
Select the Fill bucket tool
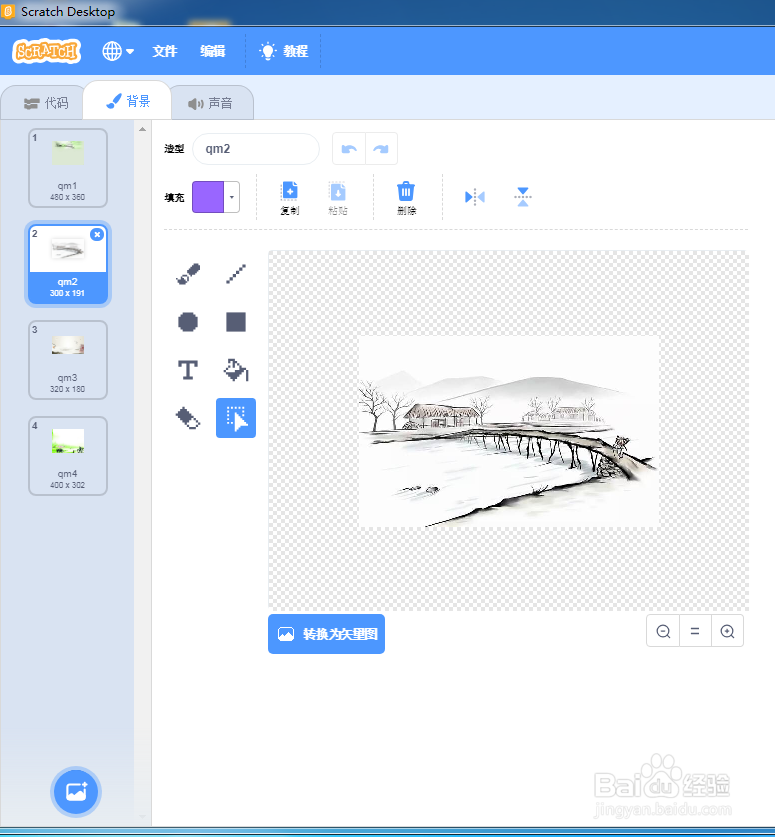235,370
